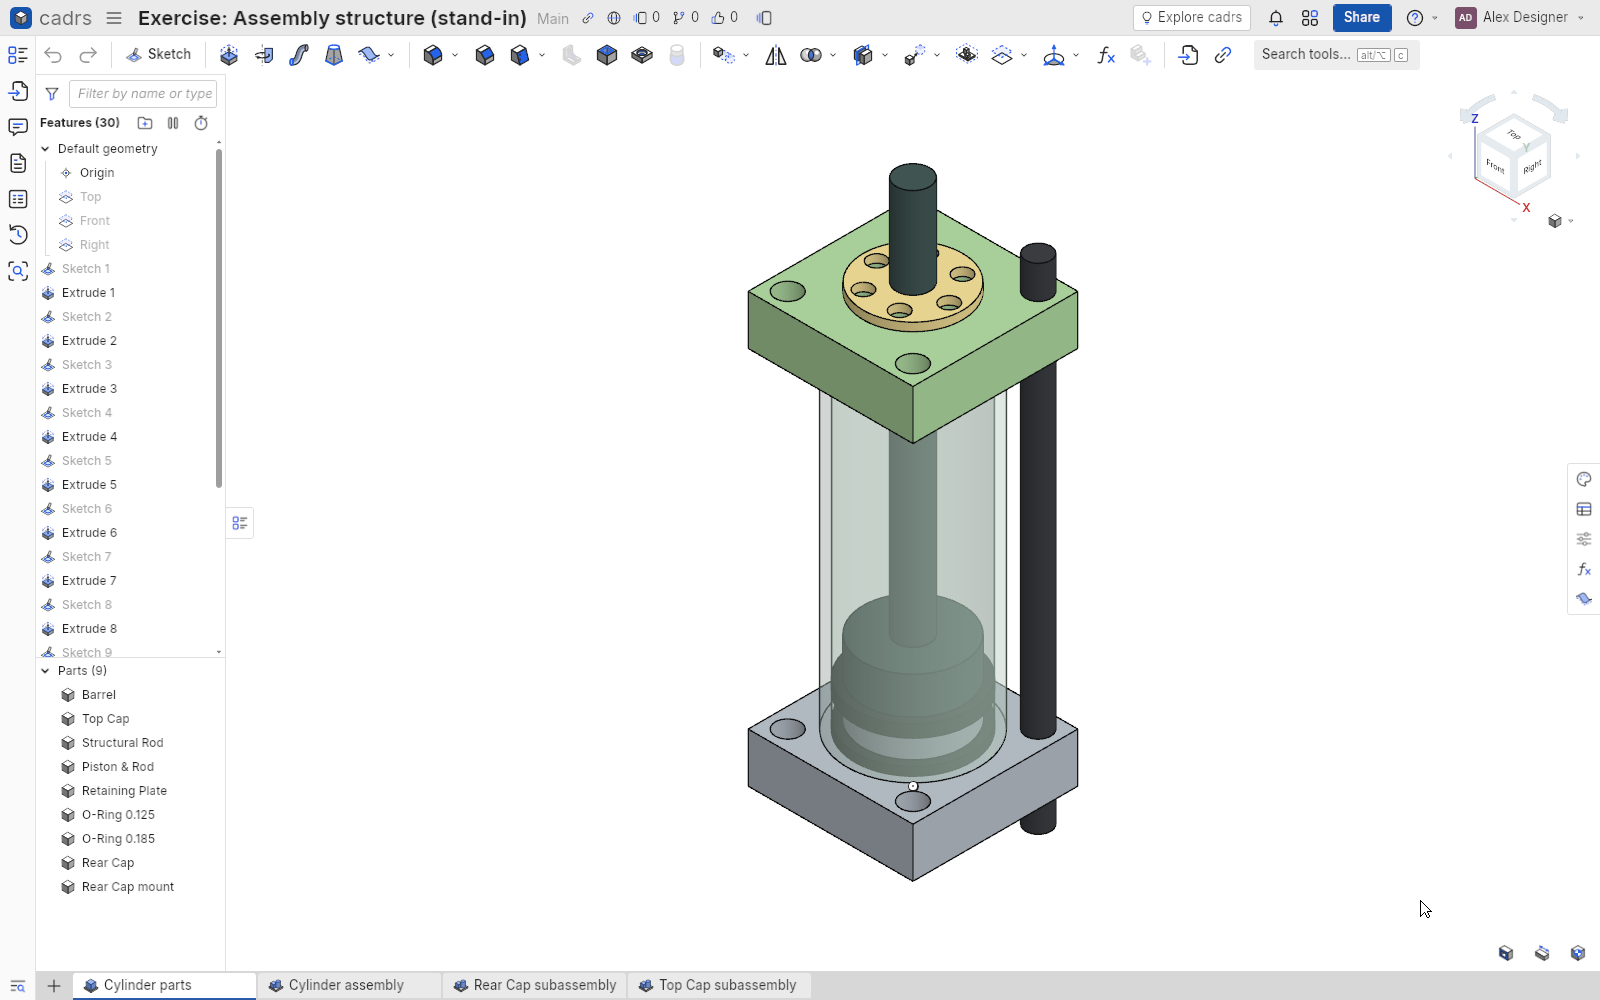Image resolution: width=1600 pixels, height=1000 pixels.
Task: Open the app grid icon
Action: [1310, 18]
